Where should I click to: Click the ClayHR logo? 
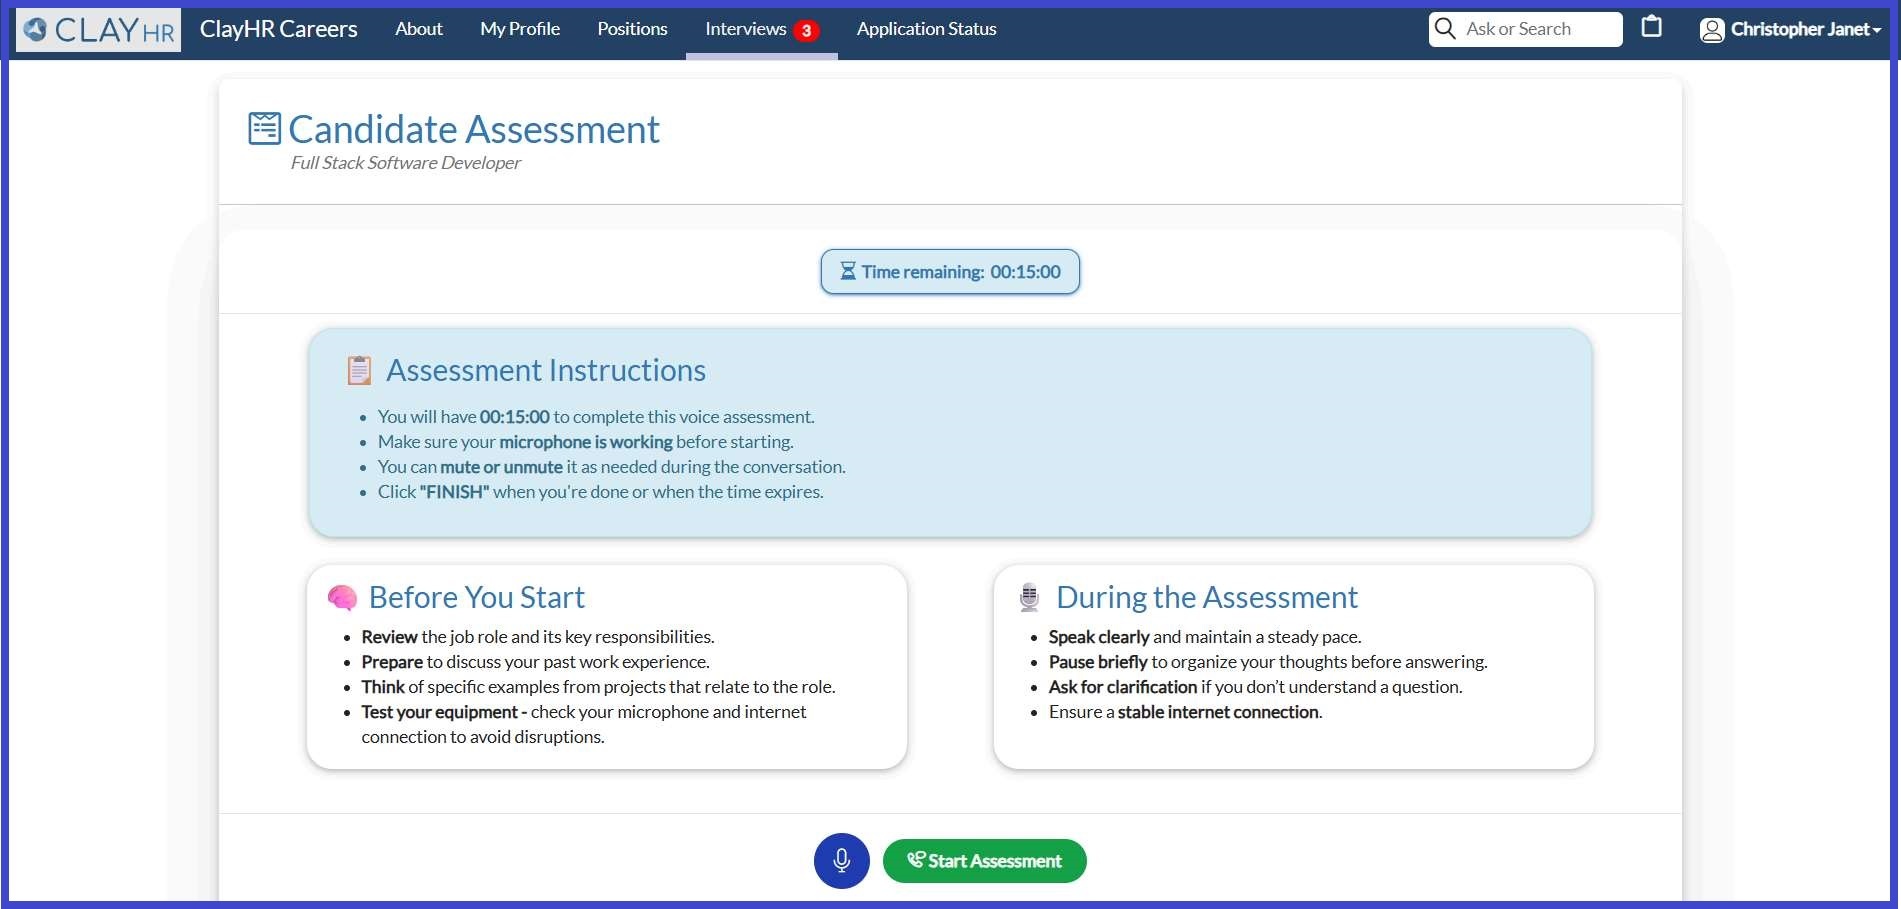point(98,30)
